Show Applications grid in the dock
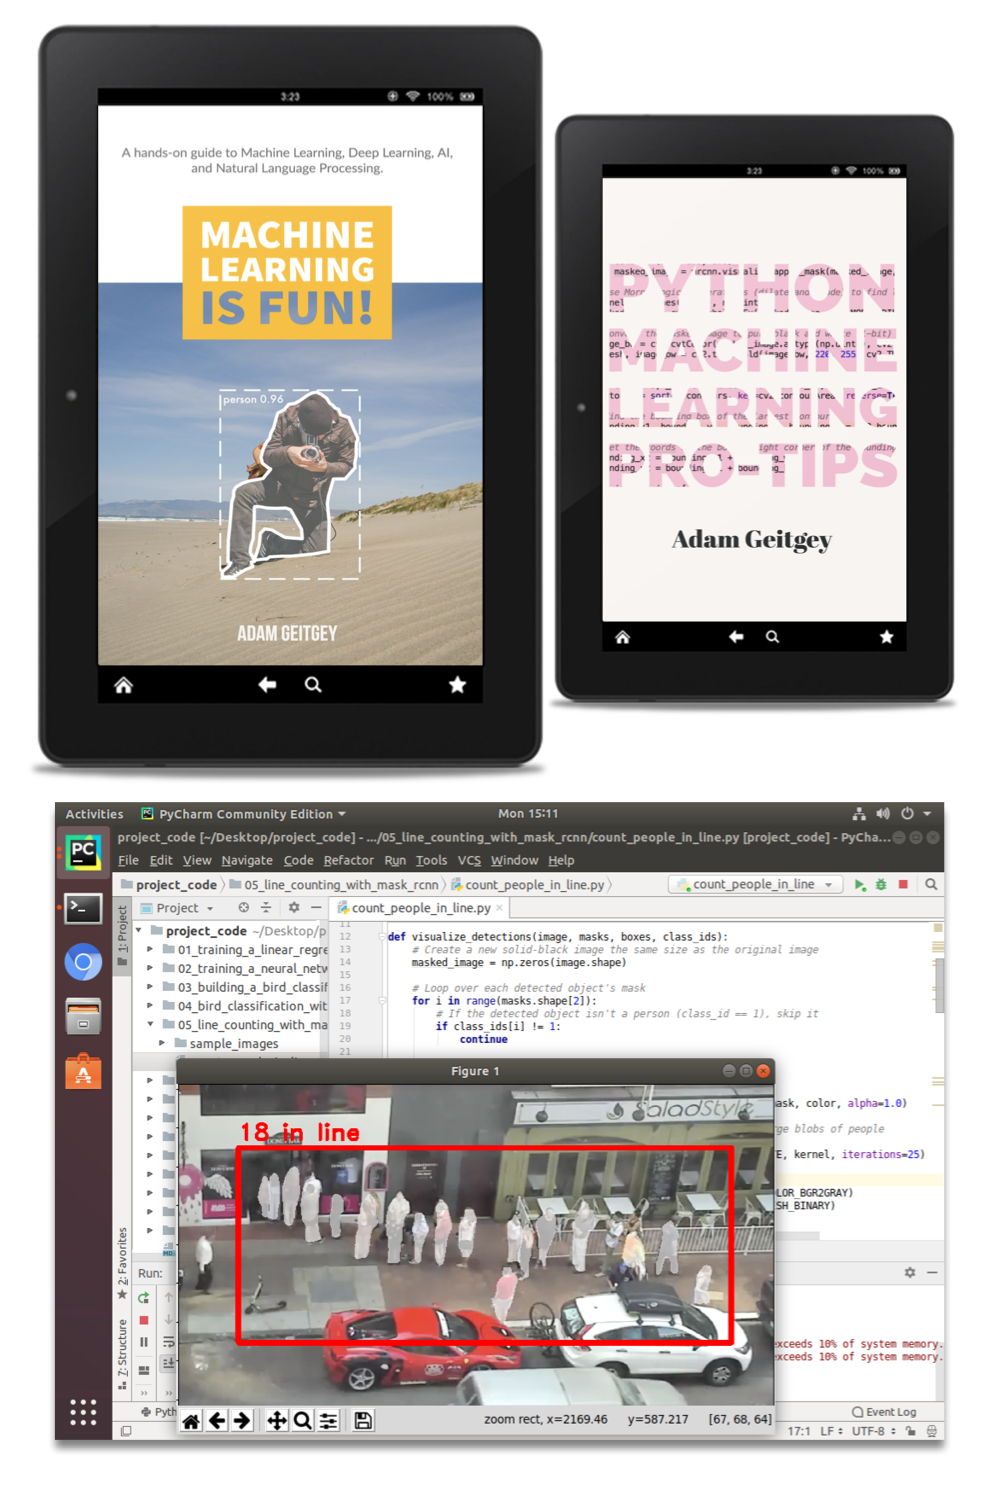Viewport: 992px width, 1486px height. (x=83, y=1412)
